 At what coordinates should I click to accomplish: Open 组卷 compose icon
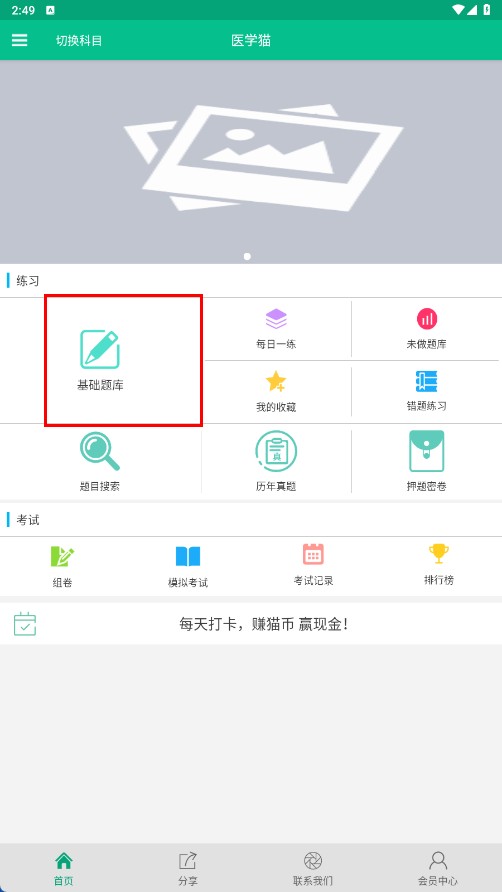[63, 556]
